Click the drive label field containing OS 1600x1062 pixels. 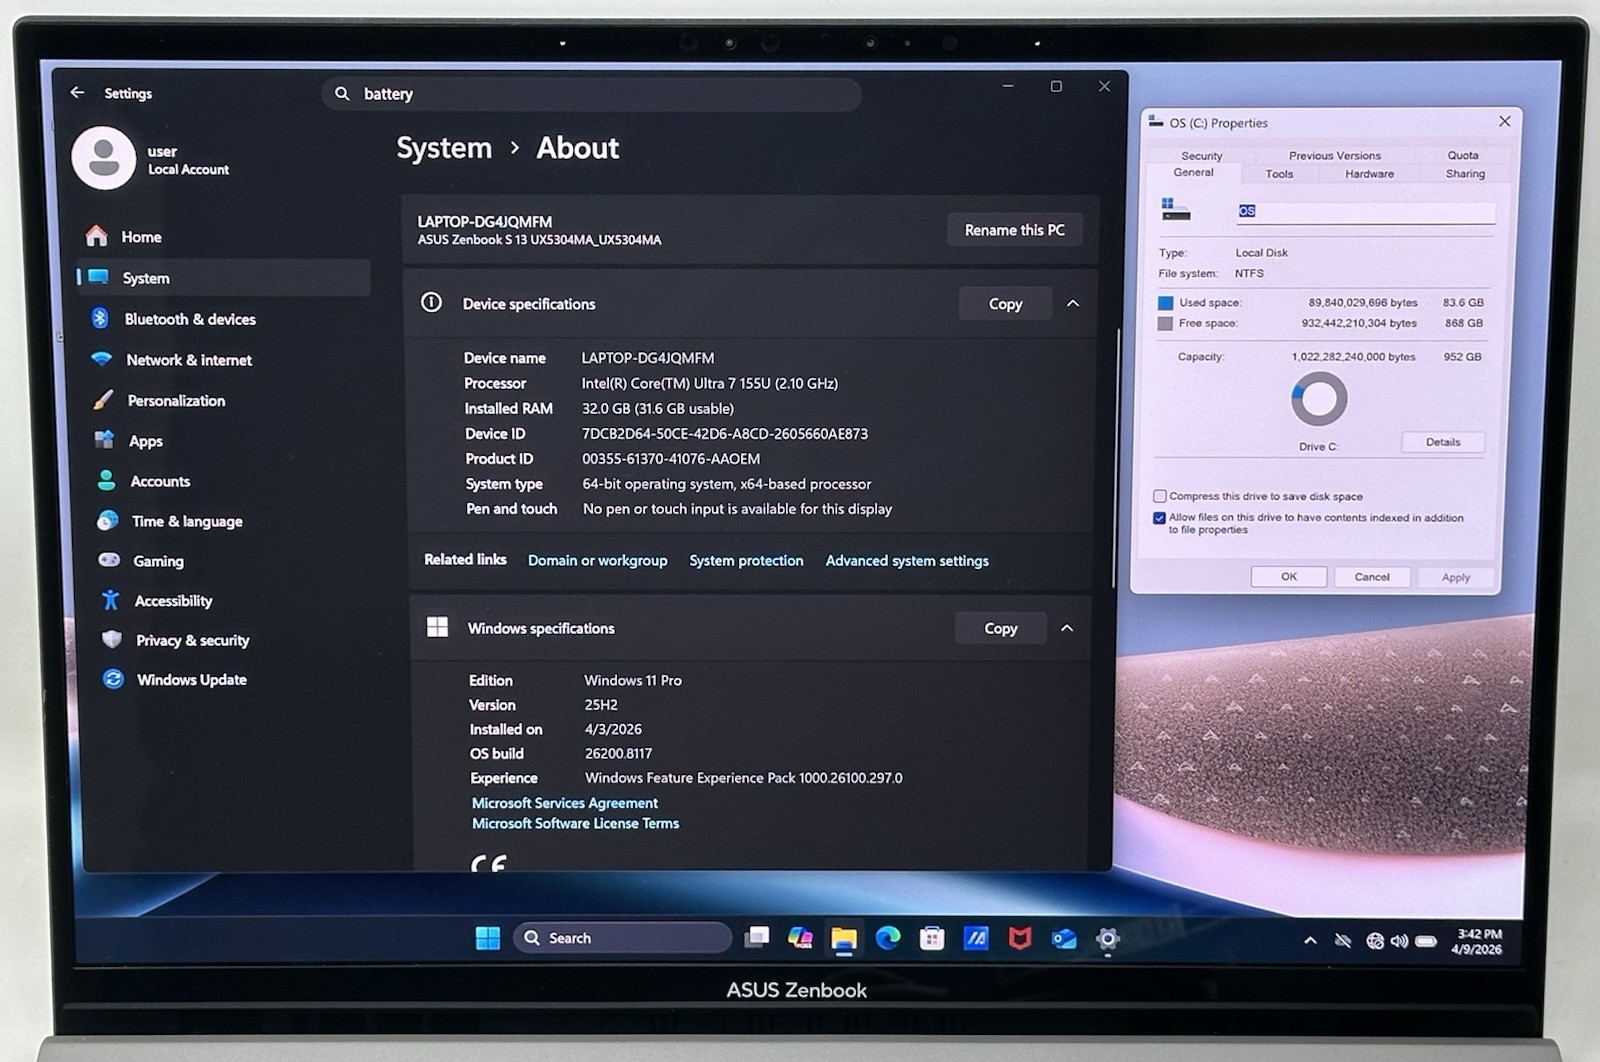pos(1366,211)
